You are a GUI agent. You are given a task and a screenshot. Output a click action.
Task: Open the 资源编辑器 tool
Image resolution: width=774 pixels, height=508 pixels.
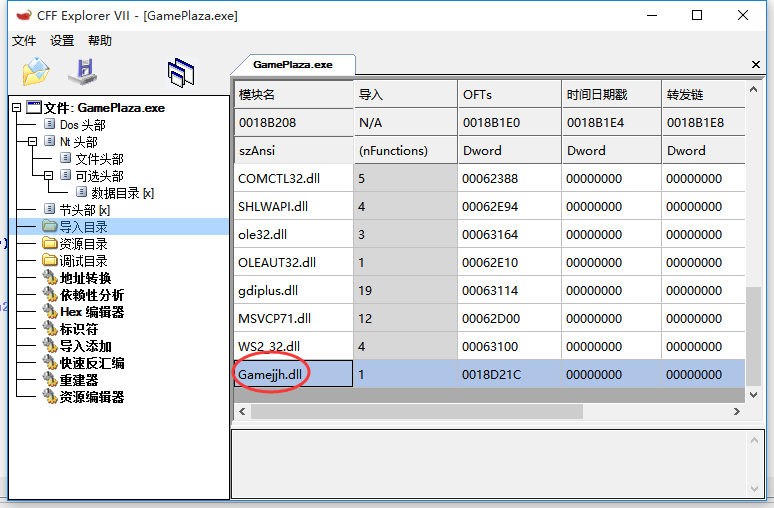[x=92, y=397]
